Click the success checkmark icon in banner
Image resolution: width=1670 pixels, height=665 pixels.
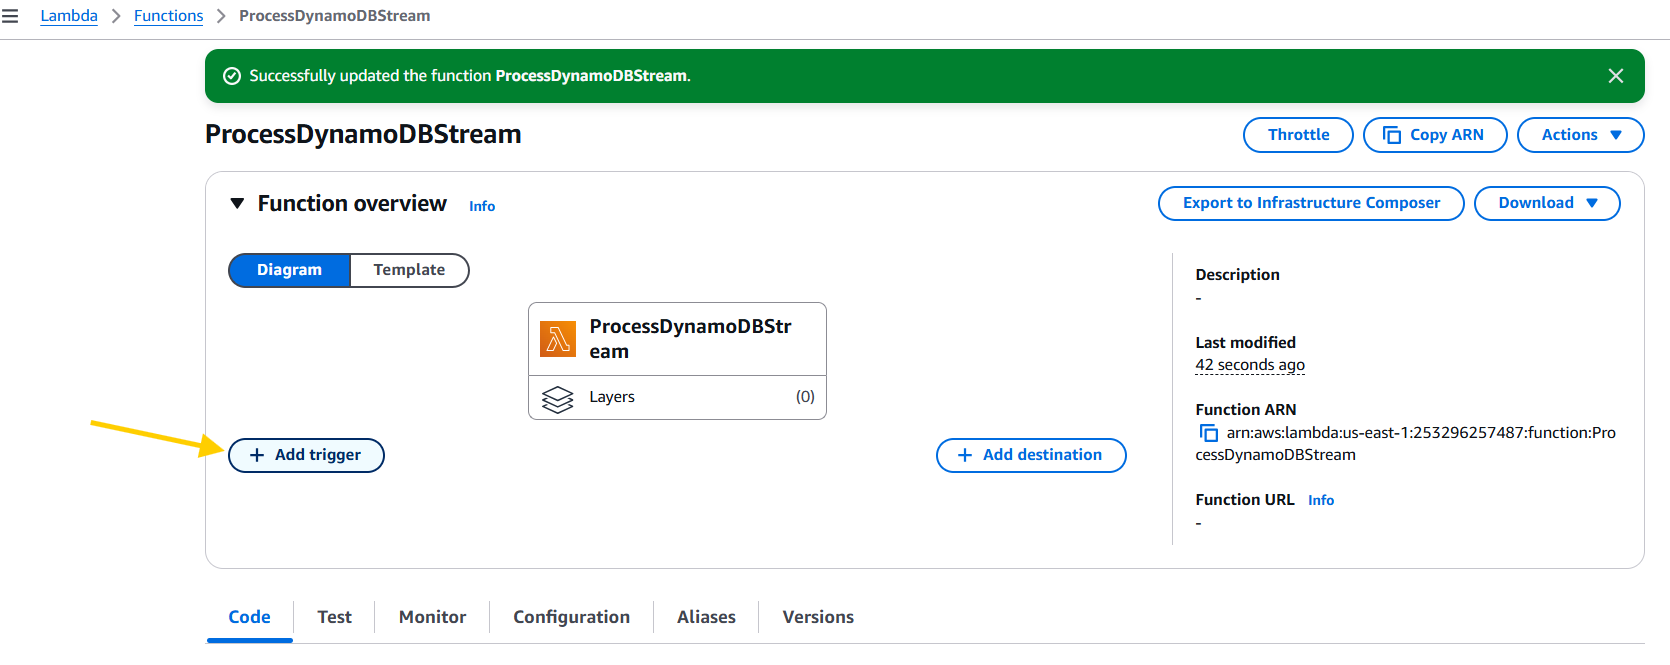tap(232, 76)
